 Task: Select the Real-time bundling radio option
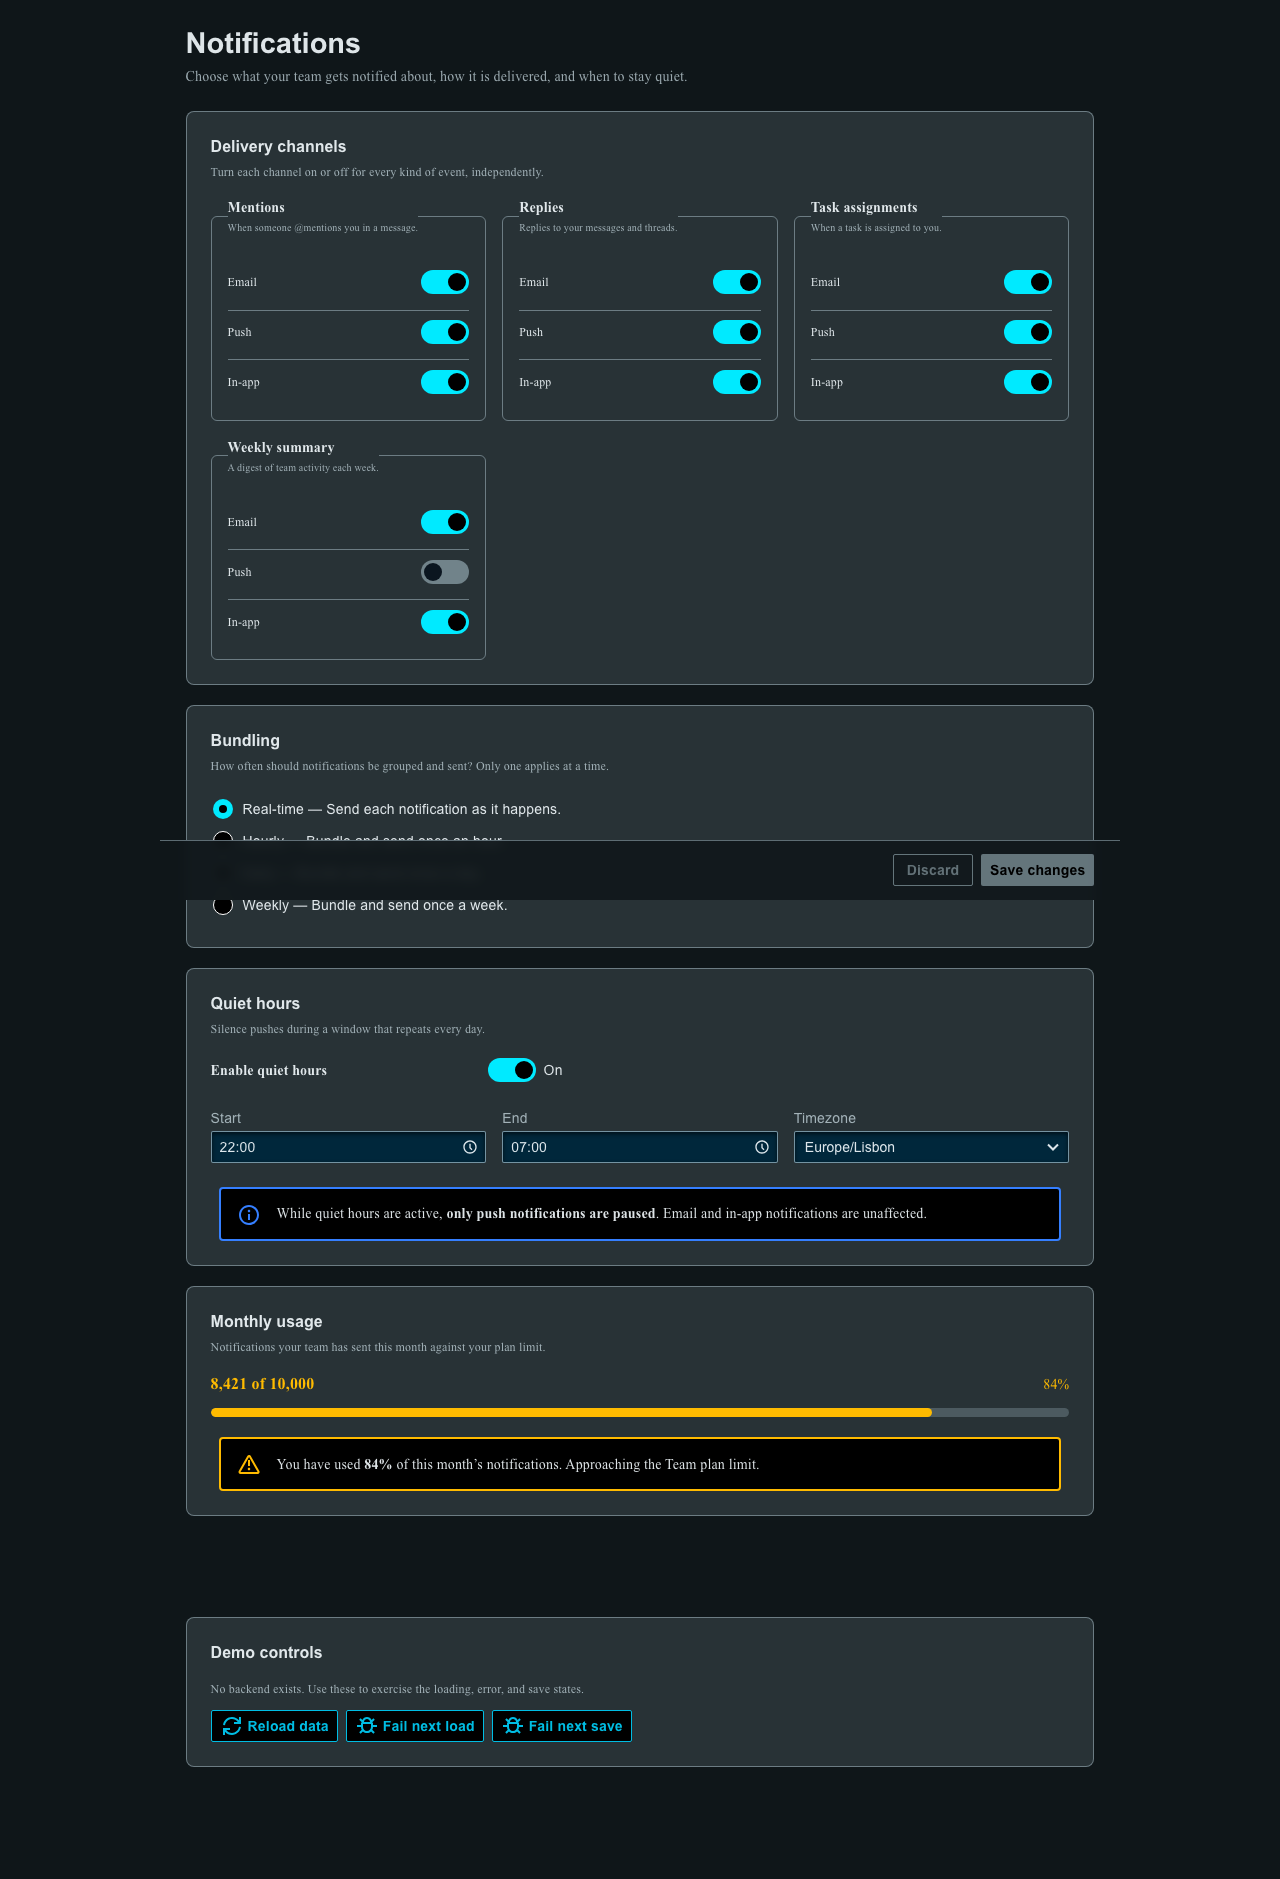pyautogui.click(x=223, y=808)
